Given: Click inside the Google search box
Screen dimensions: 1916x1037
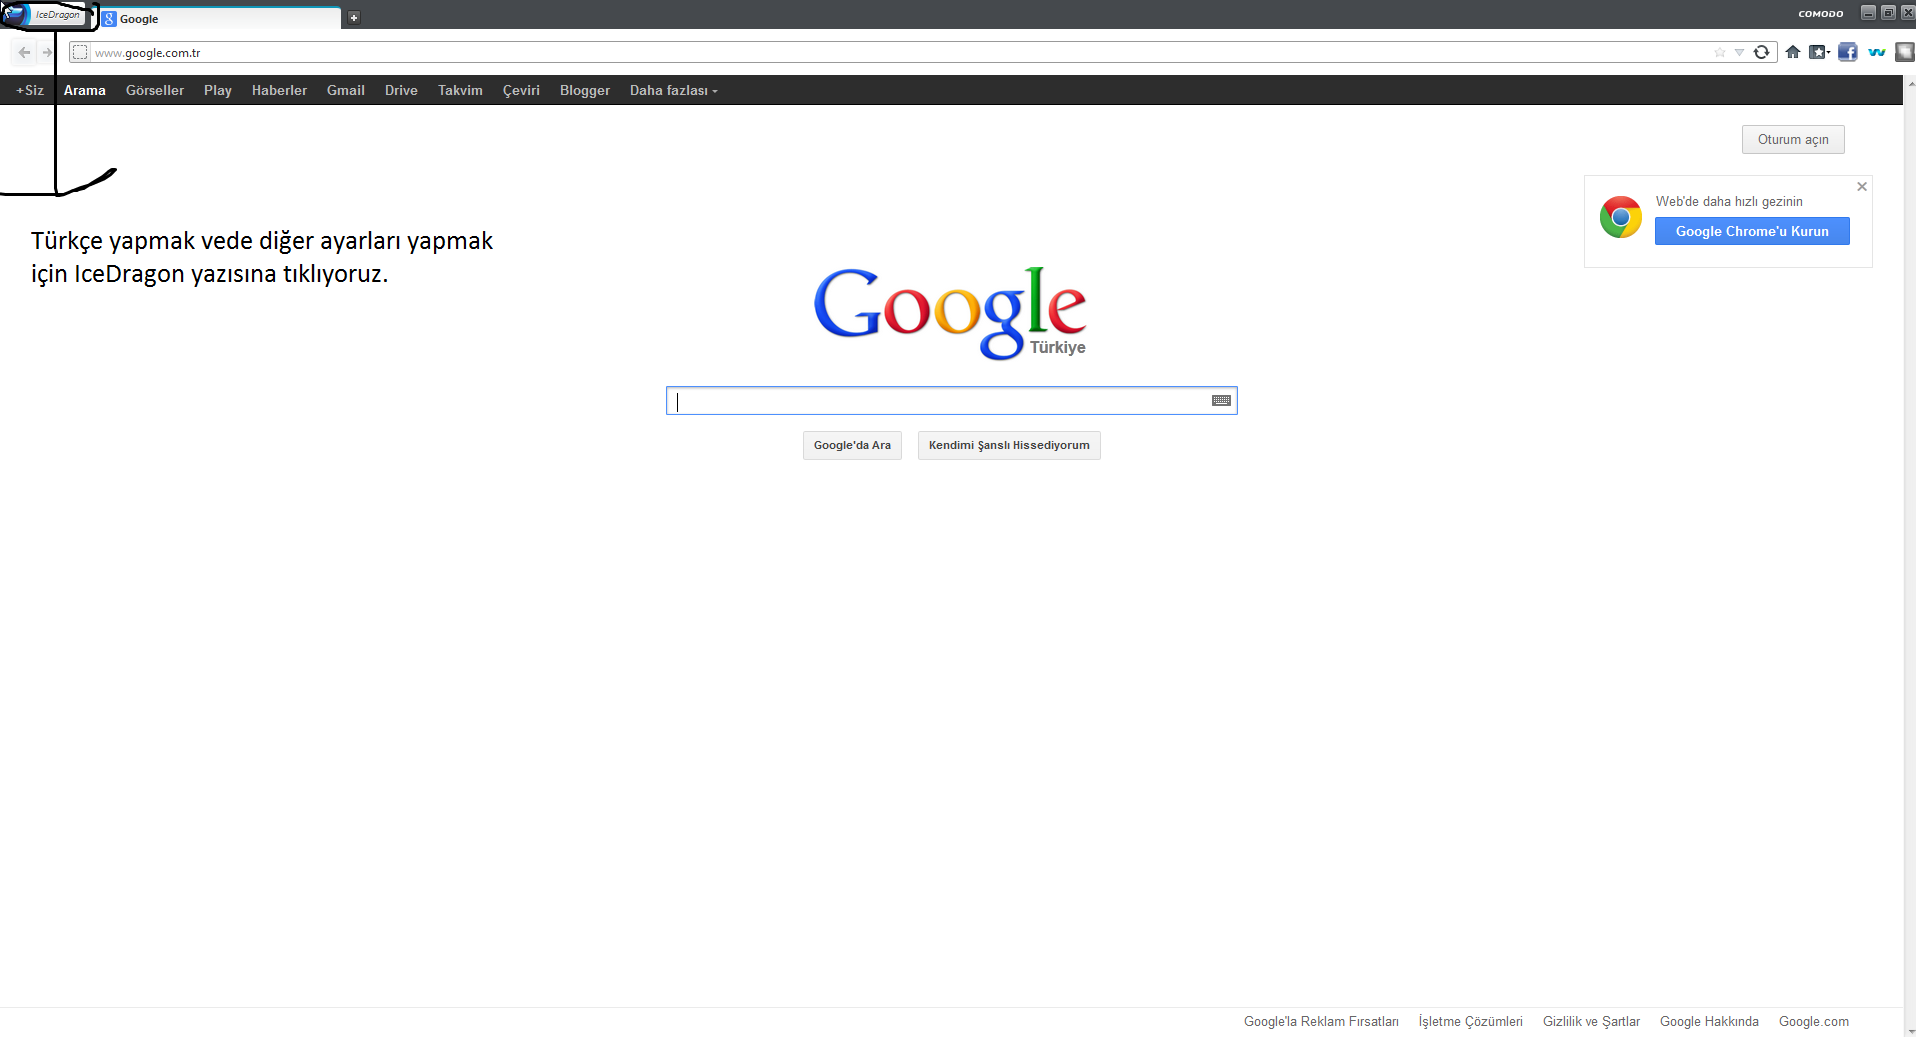Looking at the screenshot, I should (940, 401).
